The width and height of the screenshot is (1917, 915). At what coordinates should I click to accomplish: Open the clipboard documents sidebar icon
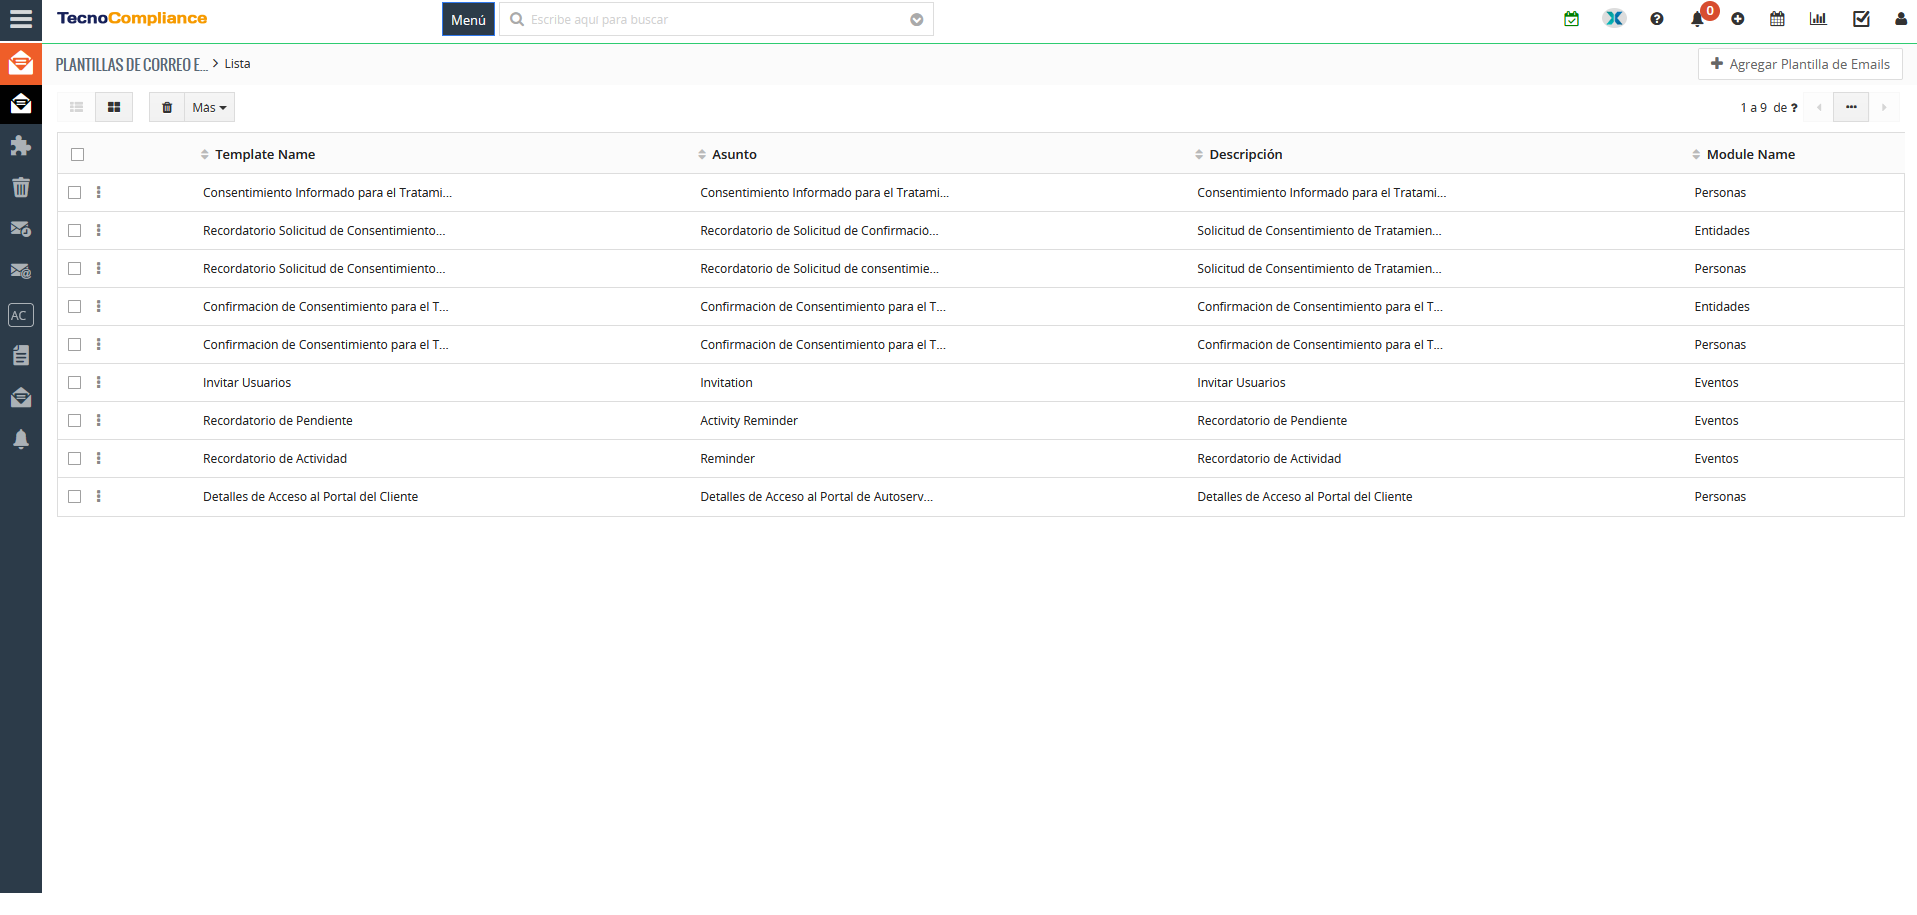21,355
